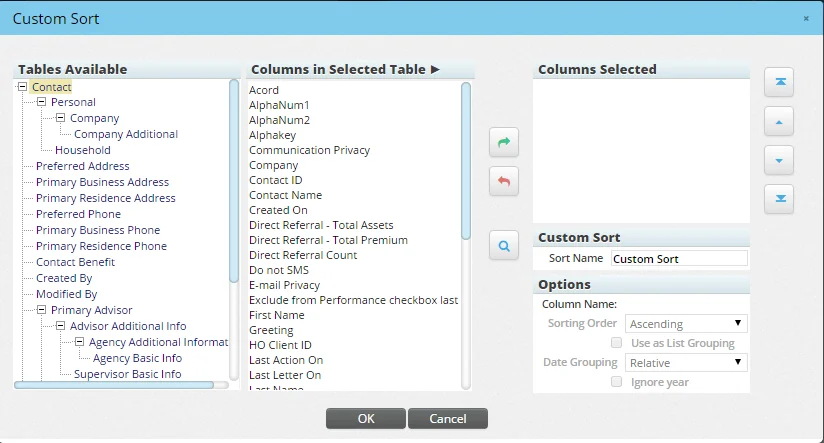Screen dimensions: 824x443
Task: Click the red remove column arrow icon
Action: pos(504,181)
